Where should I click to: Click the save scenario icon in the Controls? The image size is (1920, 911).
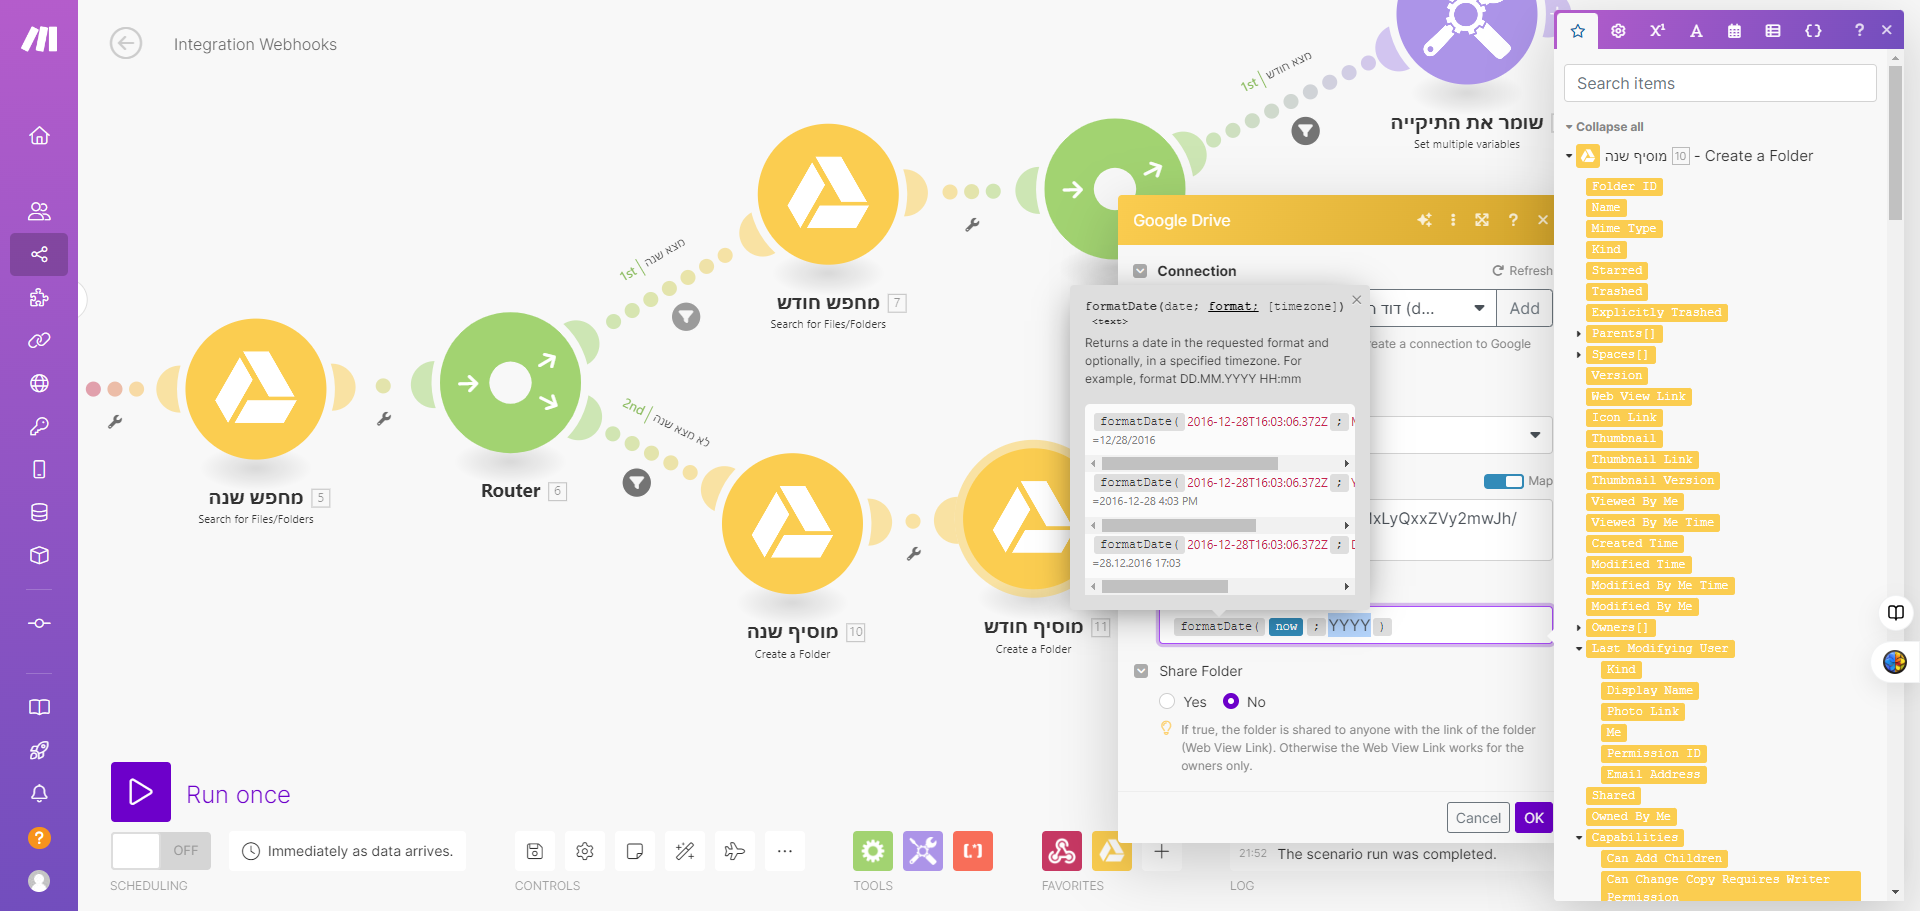point(535,851)
